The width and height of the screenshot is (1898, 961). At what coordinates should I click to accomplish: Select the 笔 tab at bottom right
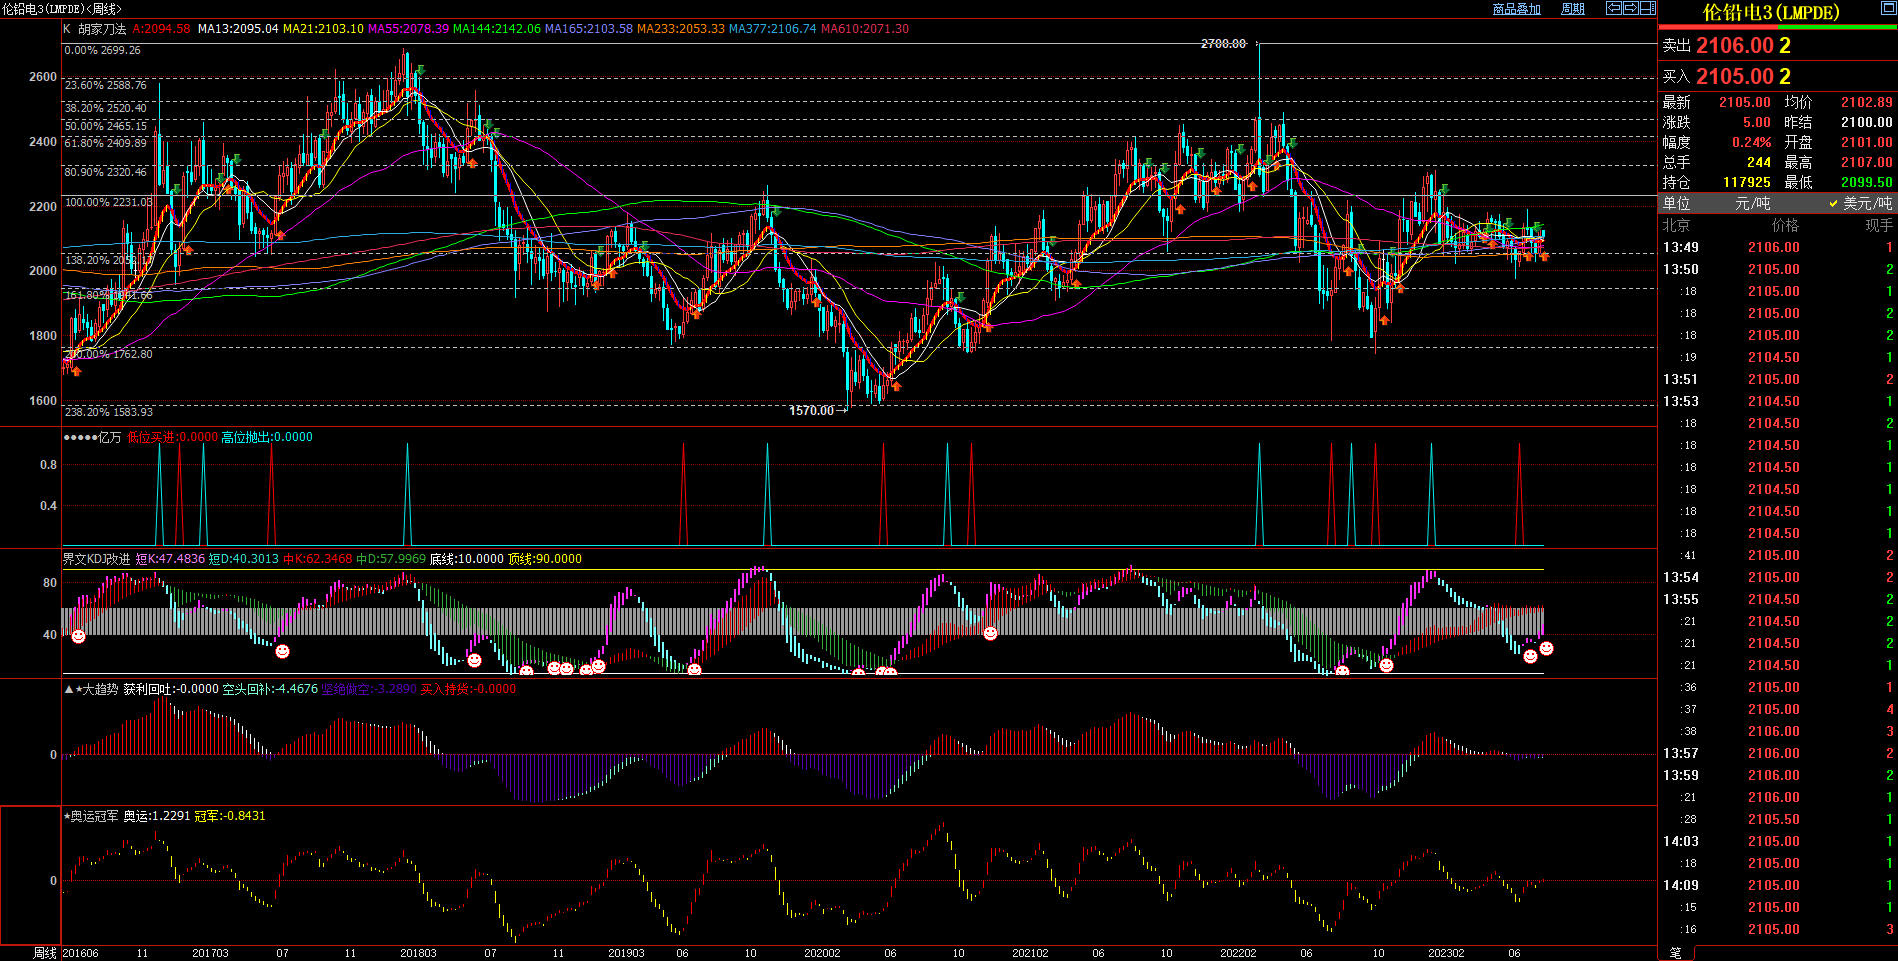click(1675, 953)
